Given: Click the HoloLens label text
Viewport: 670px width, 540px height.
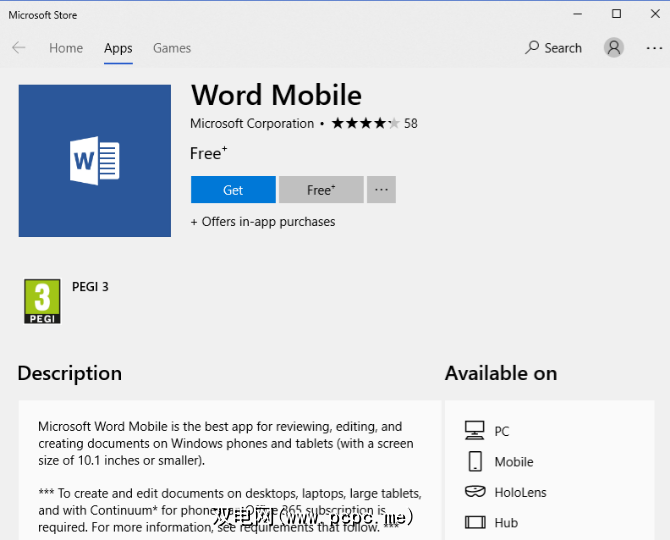Looking at the screenshot, I should pyautogui.click(x=520, y=492).
